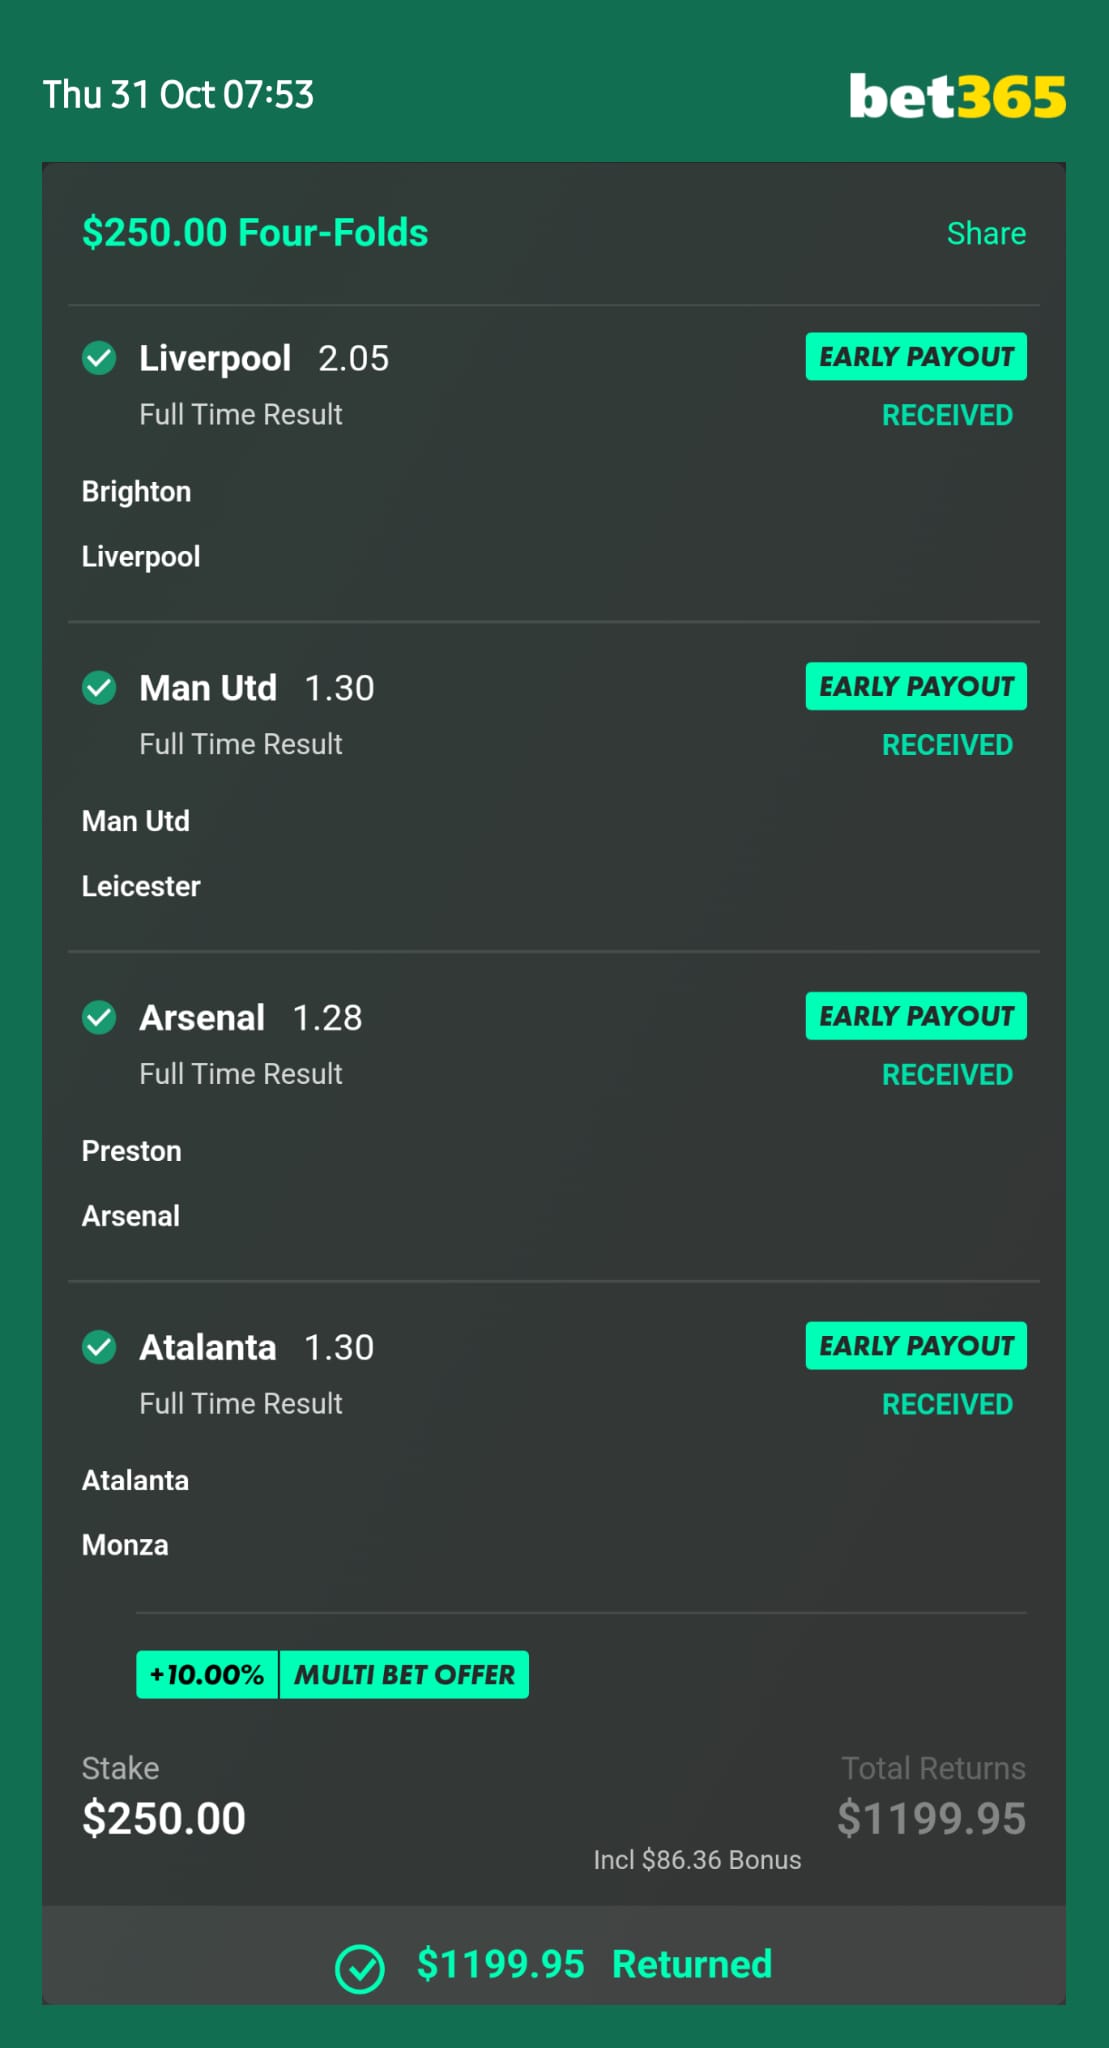Click the green checkmark beside Liverpool
The width and height of the screenshot is (1109, 2048).
point(99,358)
